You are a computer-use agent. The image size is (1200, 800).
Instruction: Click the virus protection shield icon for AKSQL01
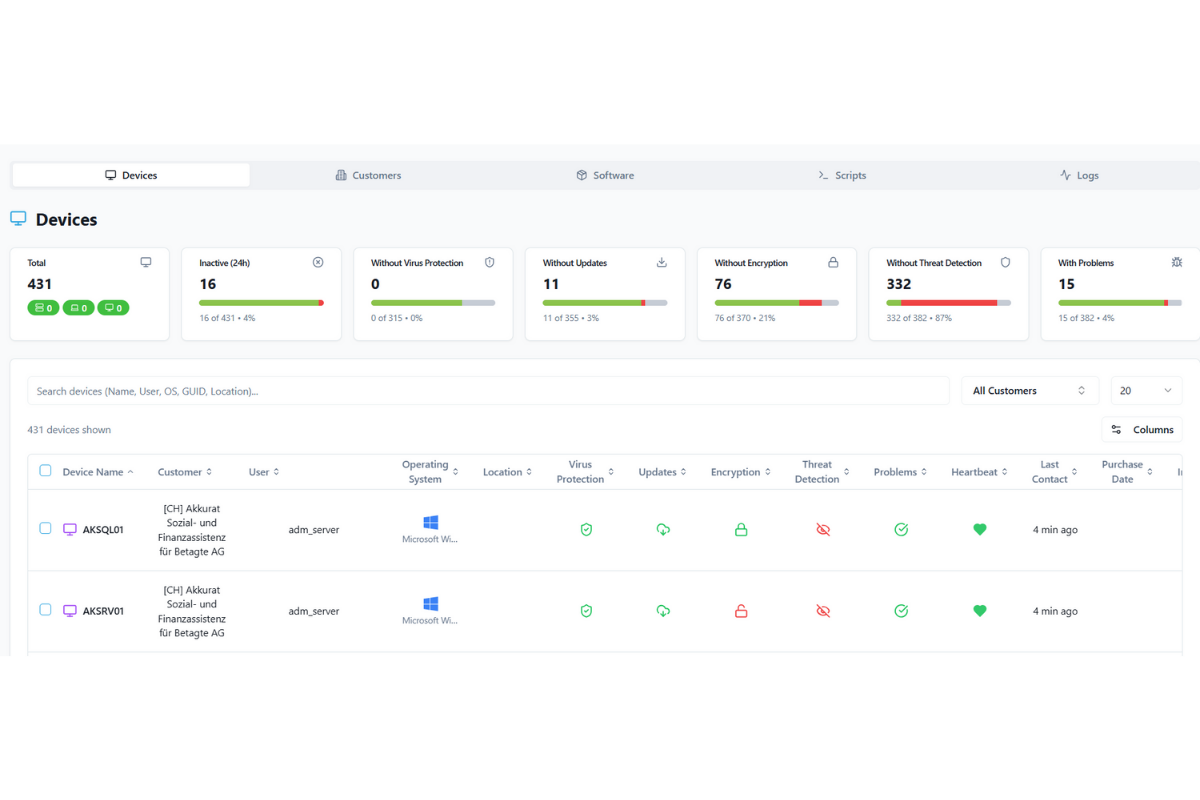586,530
